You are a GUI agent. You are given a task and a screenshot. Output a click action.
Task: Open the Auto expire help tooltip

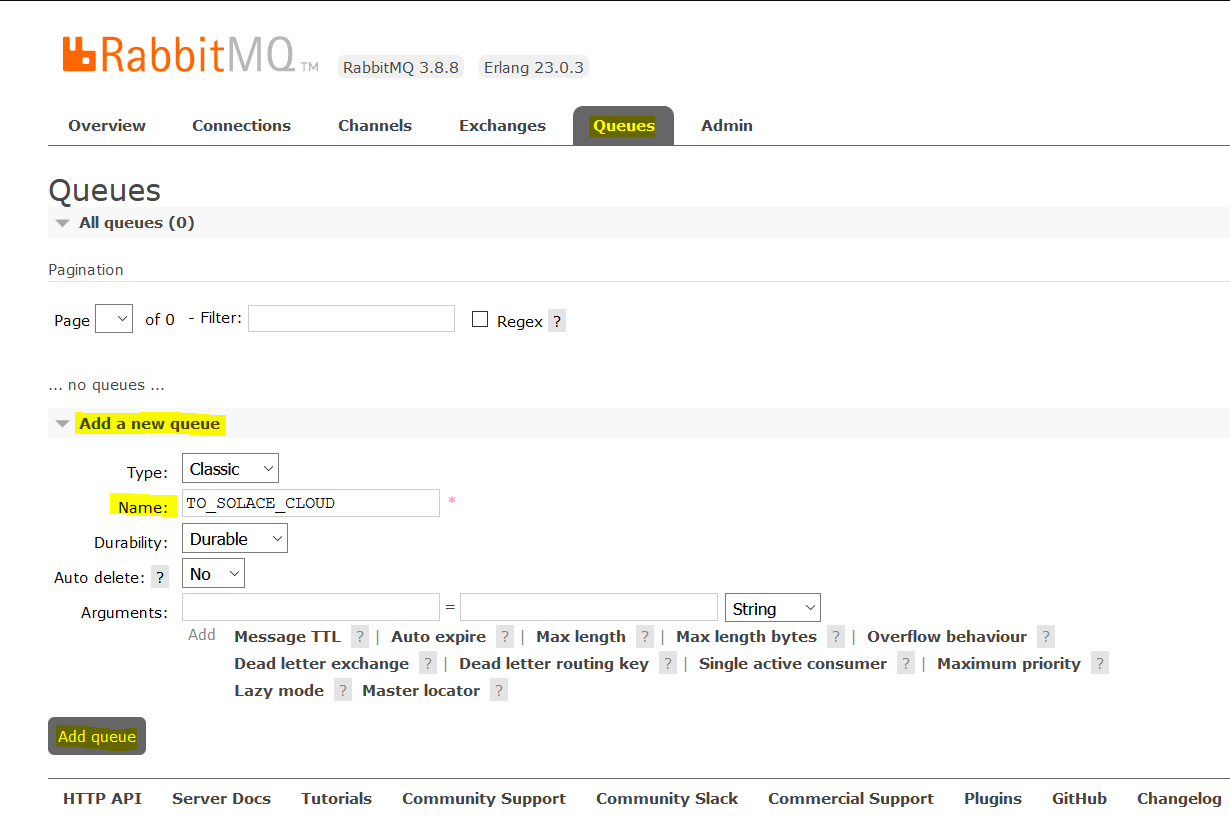(504, 636)
